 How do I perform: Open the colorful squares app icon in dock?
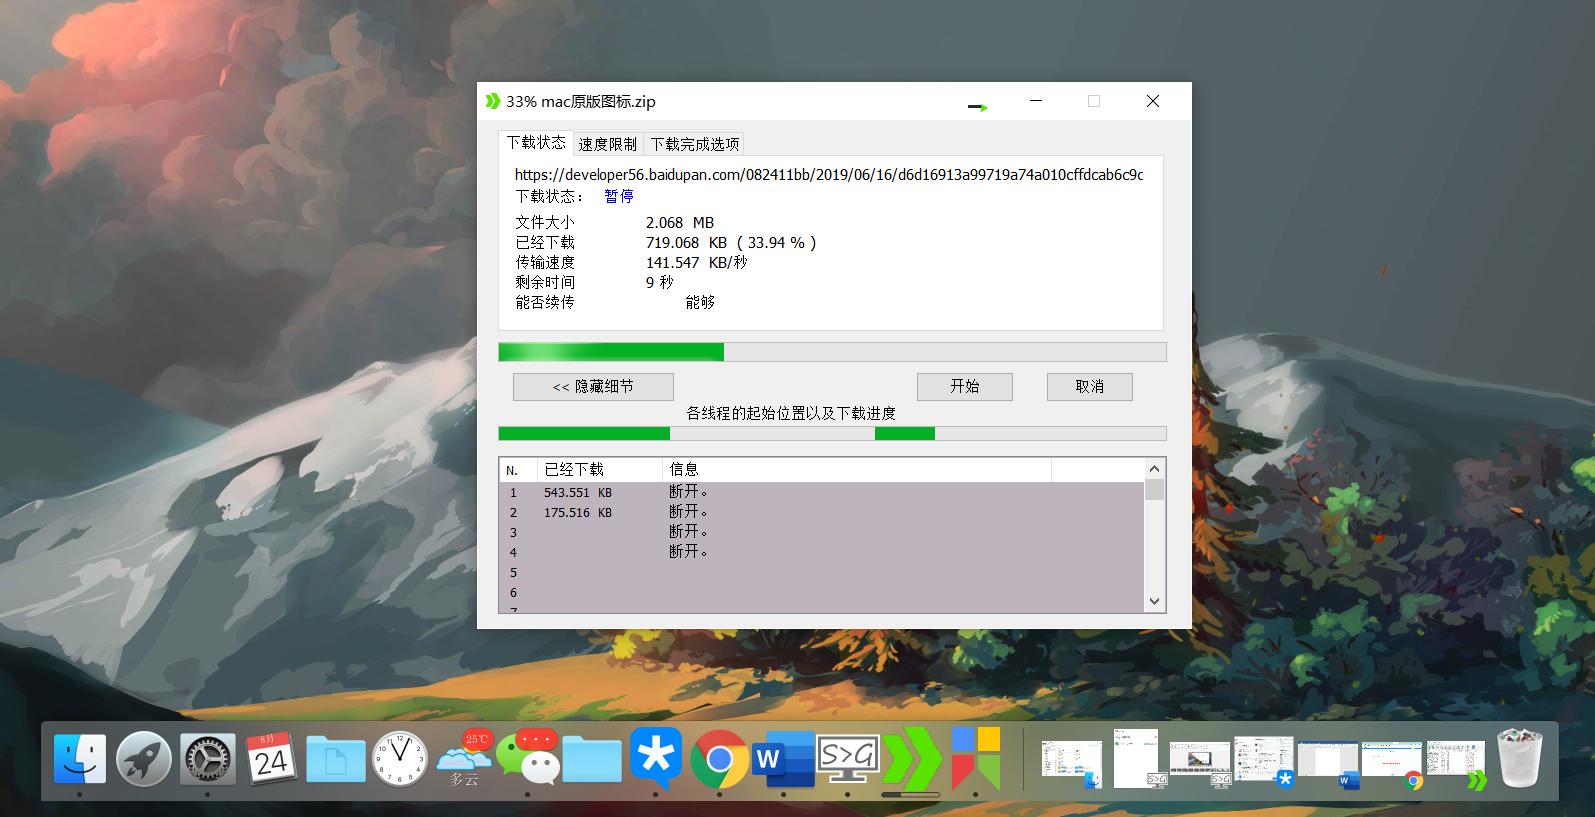976,757
